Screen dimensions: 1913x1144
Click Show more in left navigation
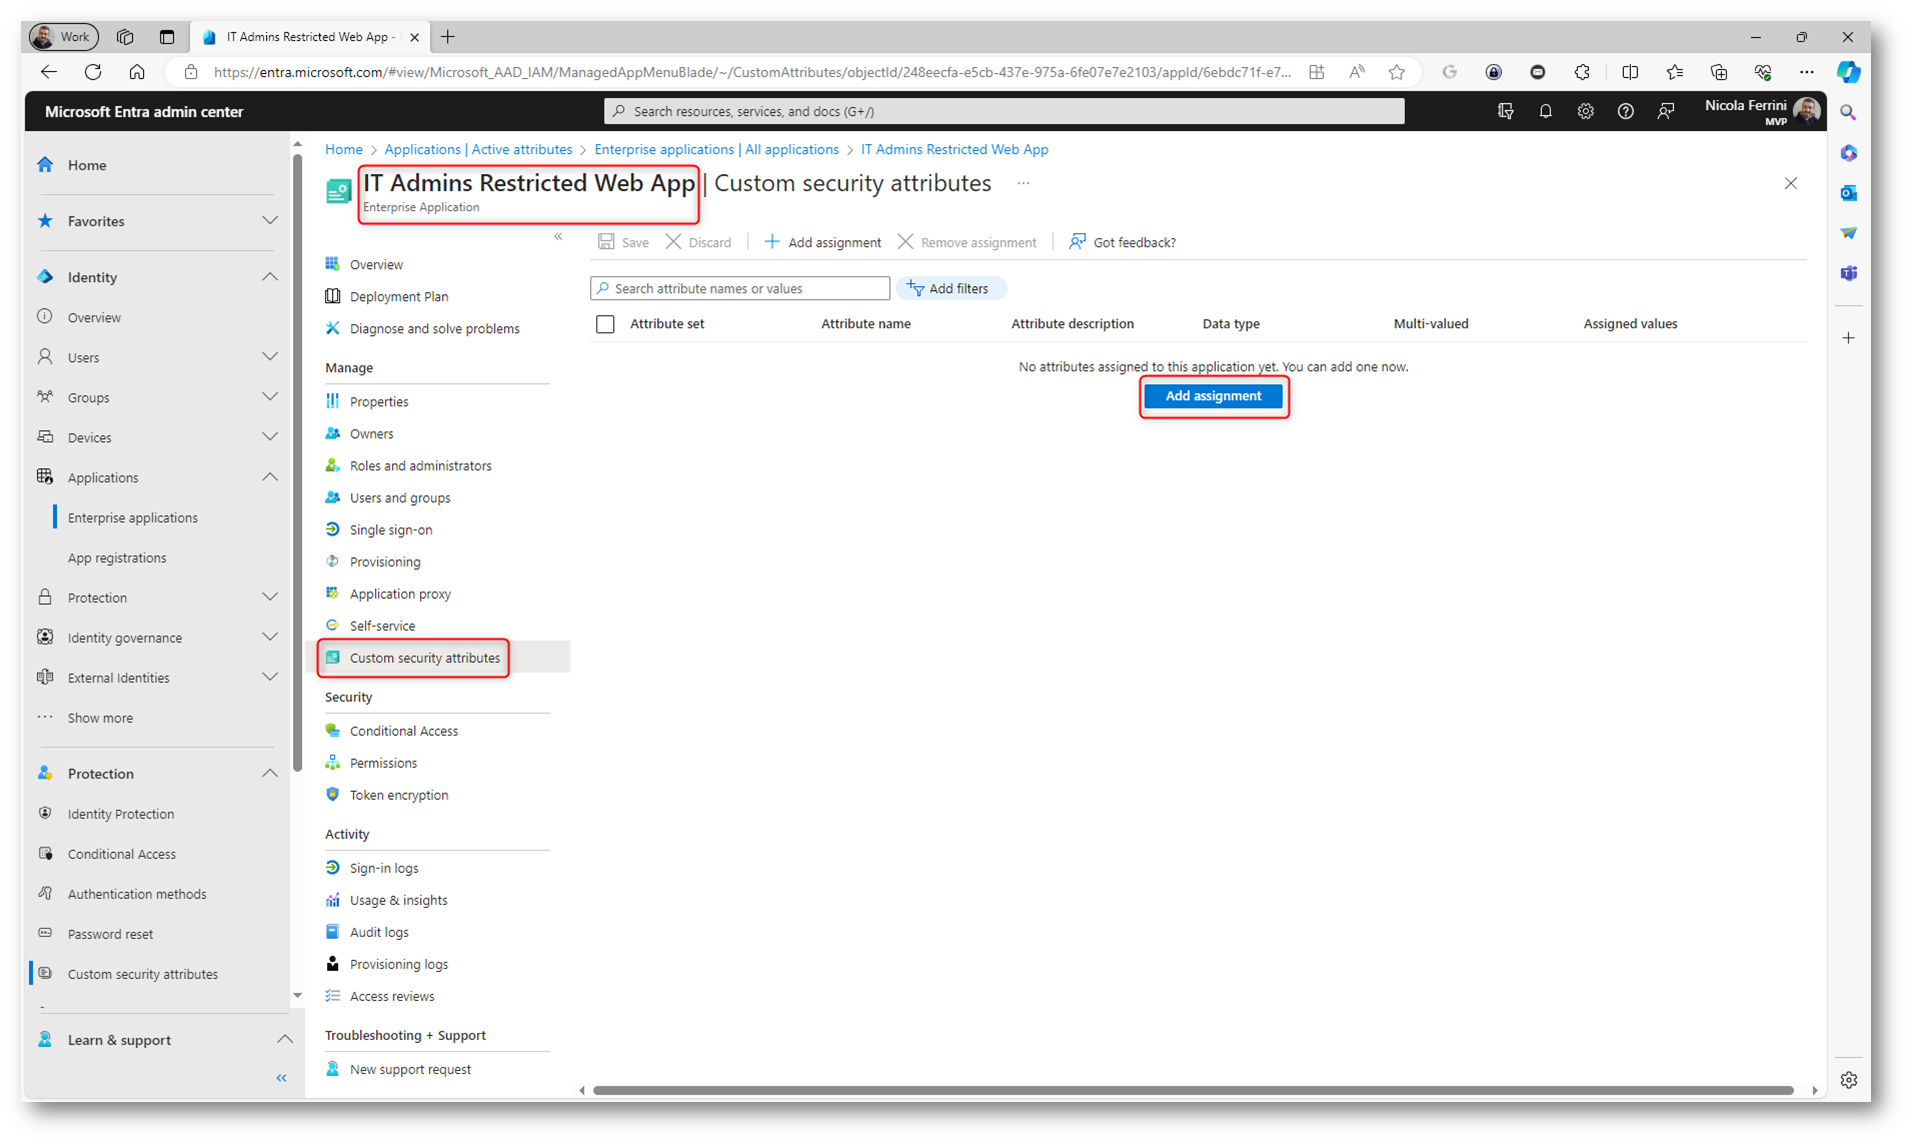point(100,717)
